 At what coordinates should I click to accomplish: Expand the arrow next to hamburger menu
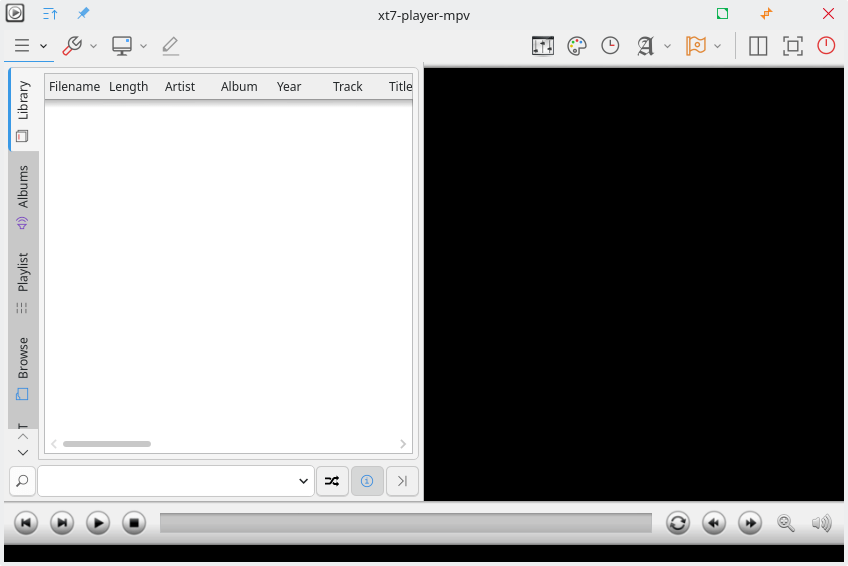(44, 46)
